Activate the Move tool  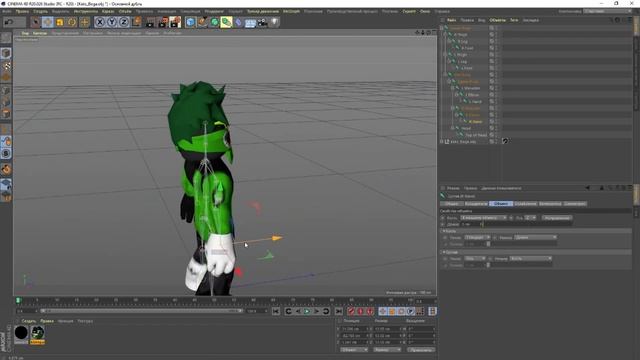tap(48, 22)
